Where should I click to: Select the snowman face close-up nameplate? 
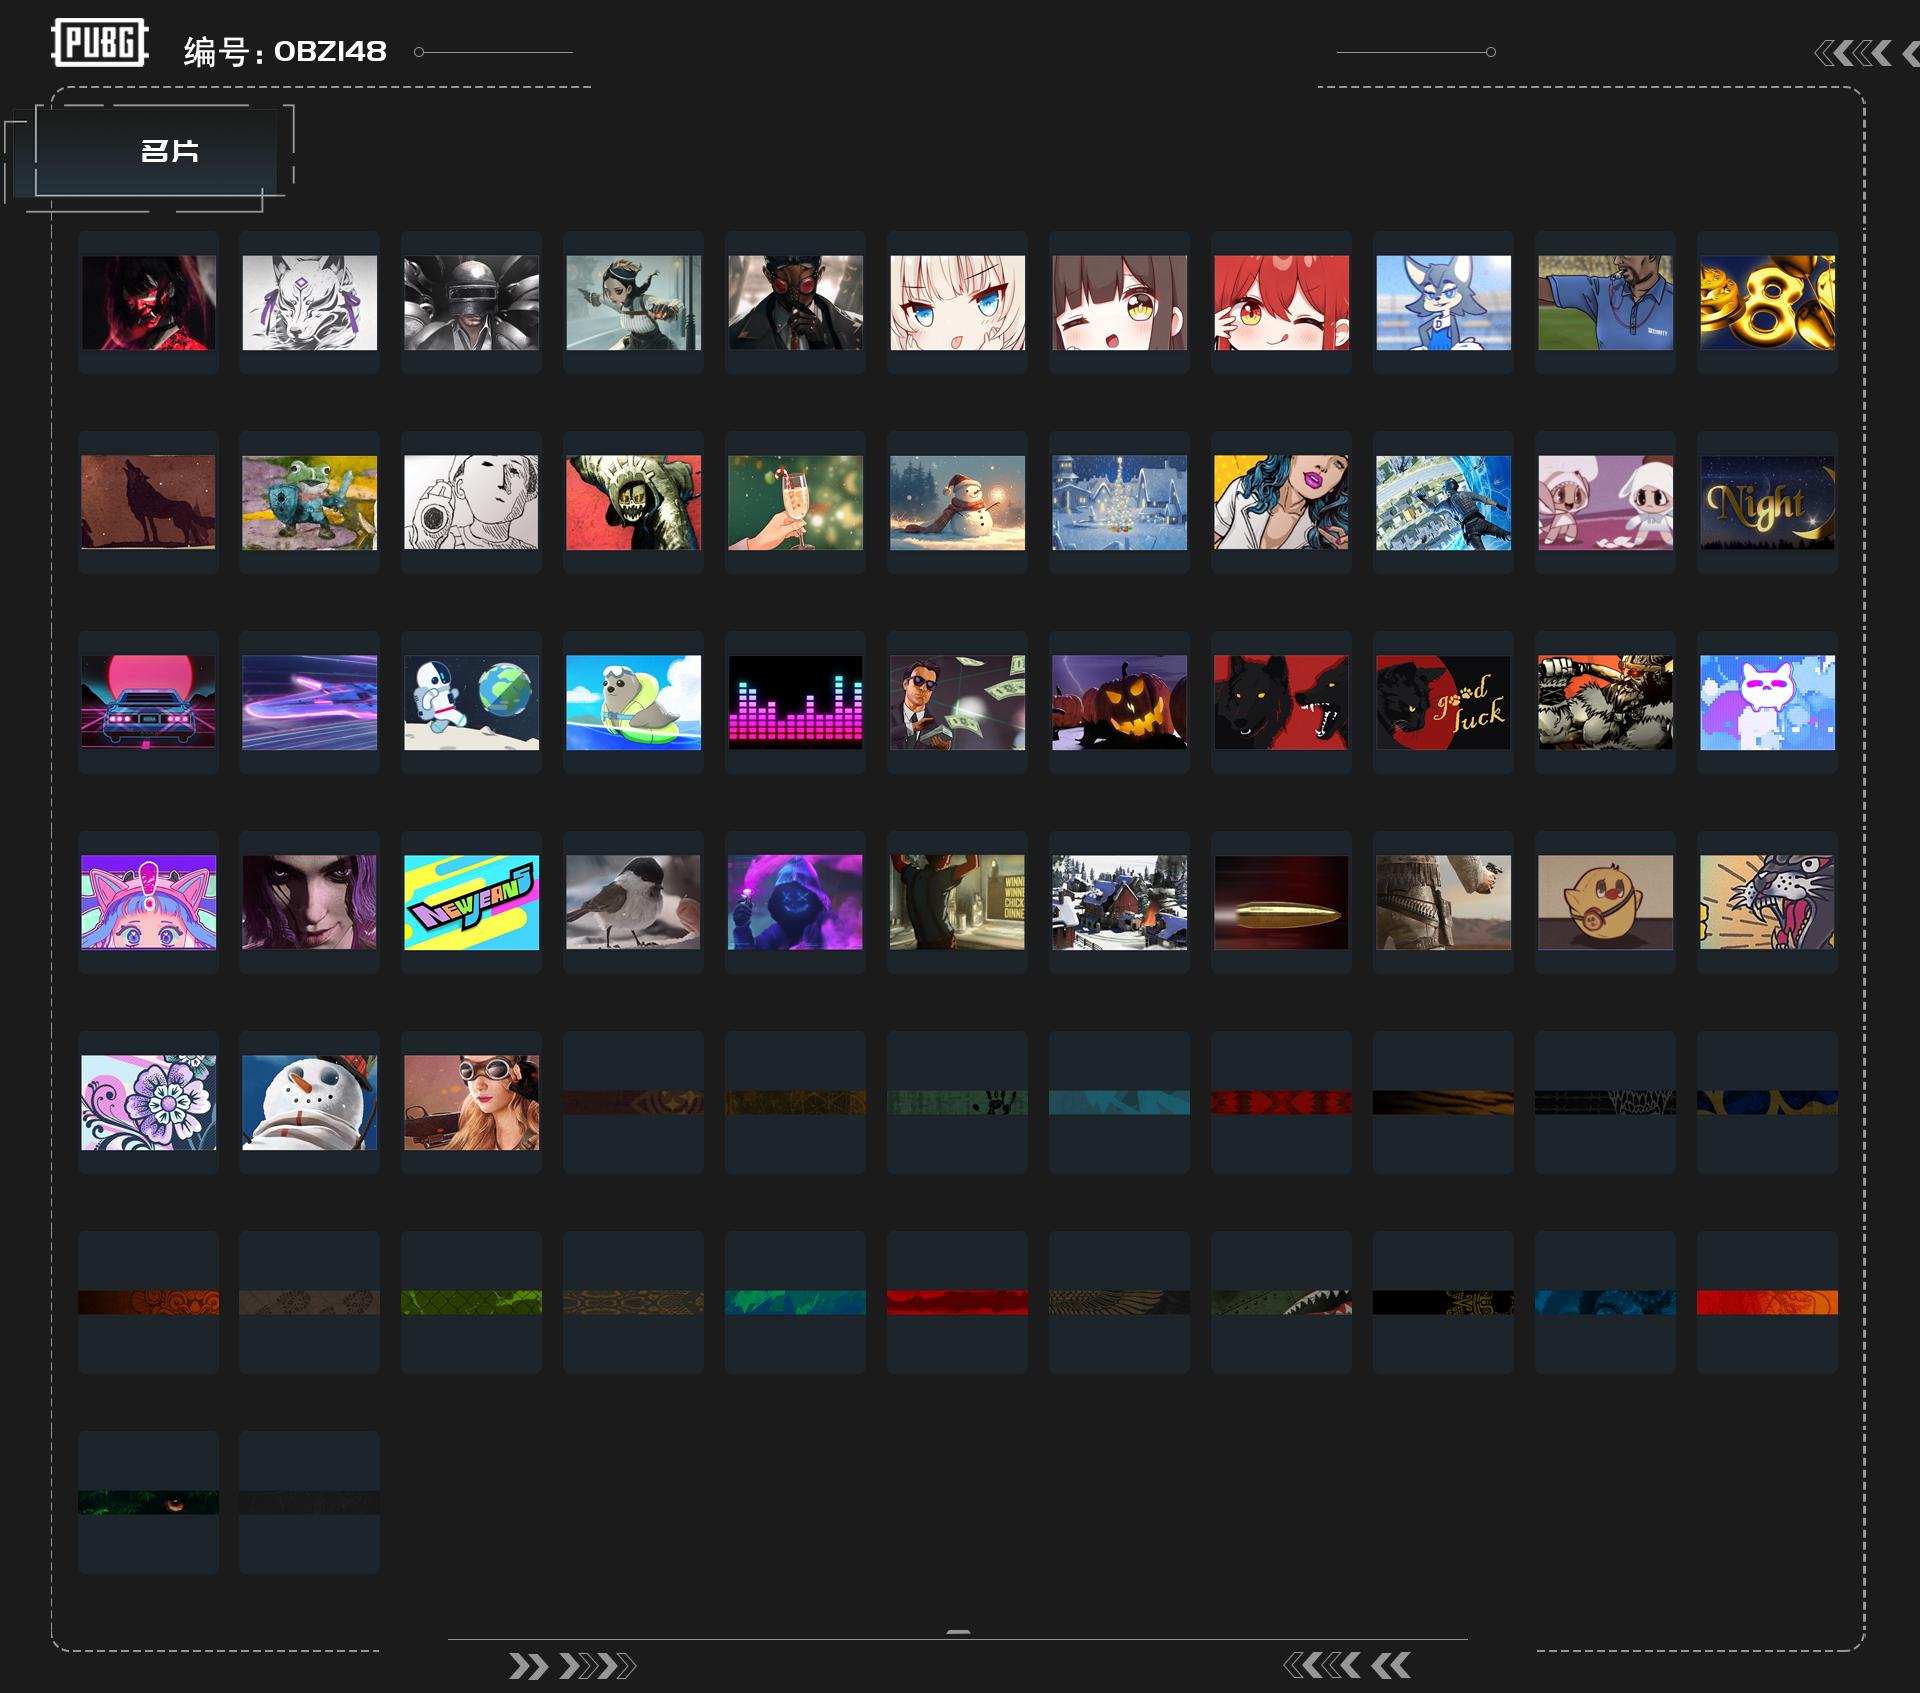click(310, 1102)
